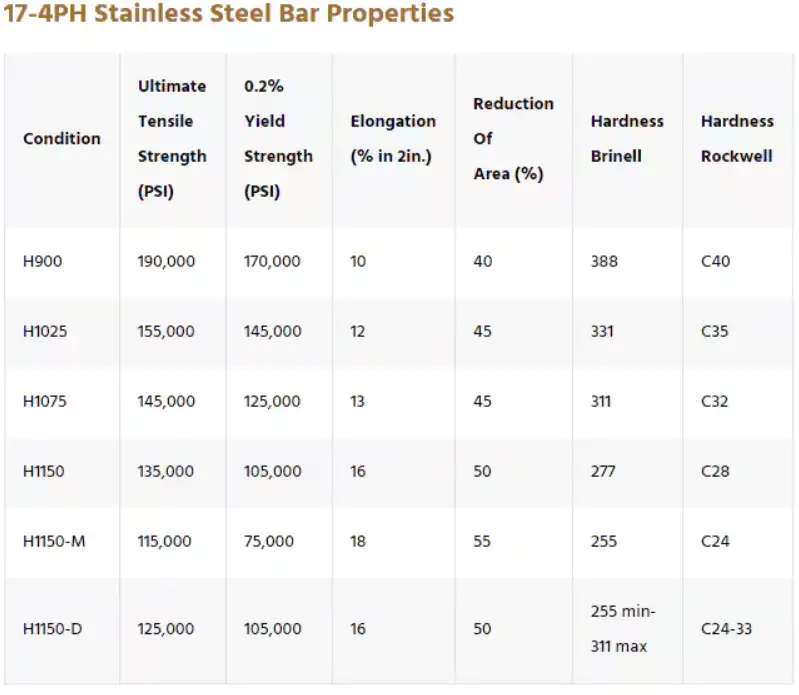The width and height of the screenshot is (799, 695).
Task: Click the Rockwell value C24-33
Action: pyautogui.click(x=727, y=629)
